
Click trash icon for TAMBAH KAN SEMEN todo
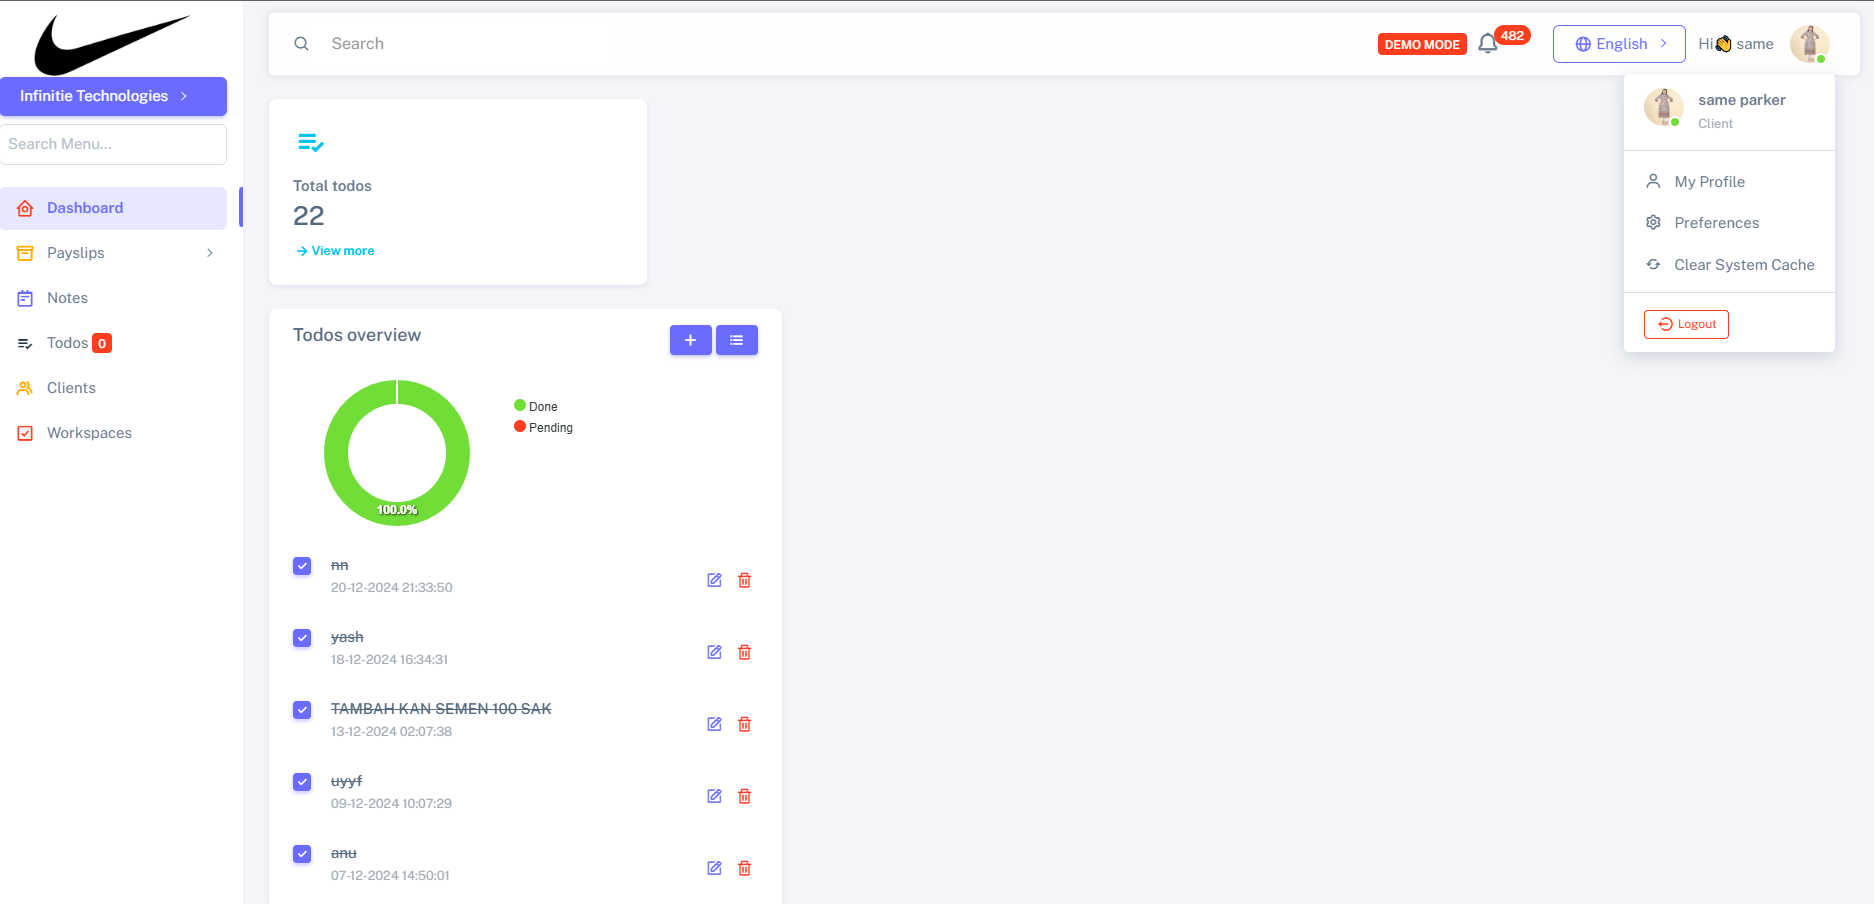point(744,724)
